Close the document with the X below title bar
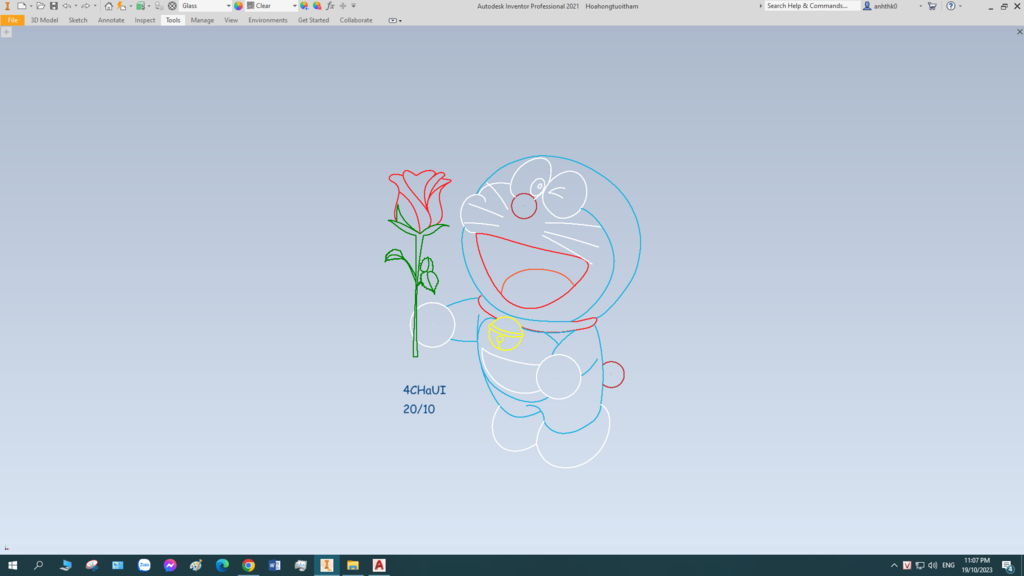The width and height of the screenshot is (1024, 576). [x=1019, y=31]
